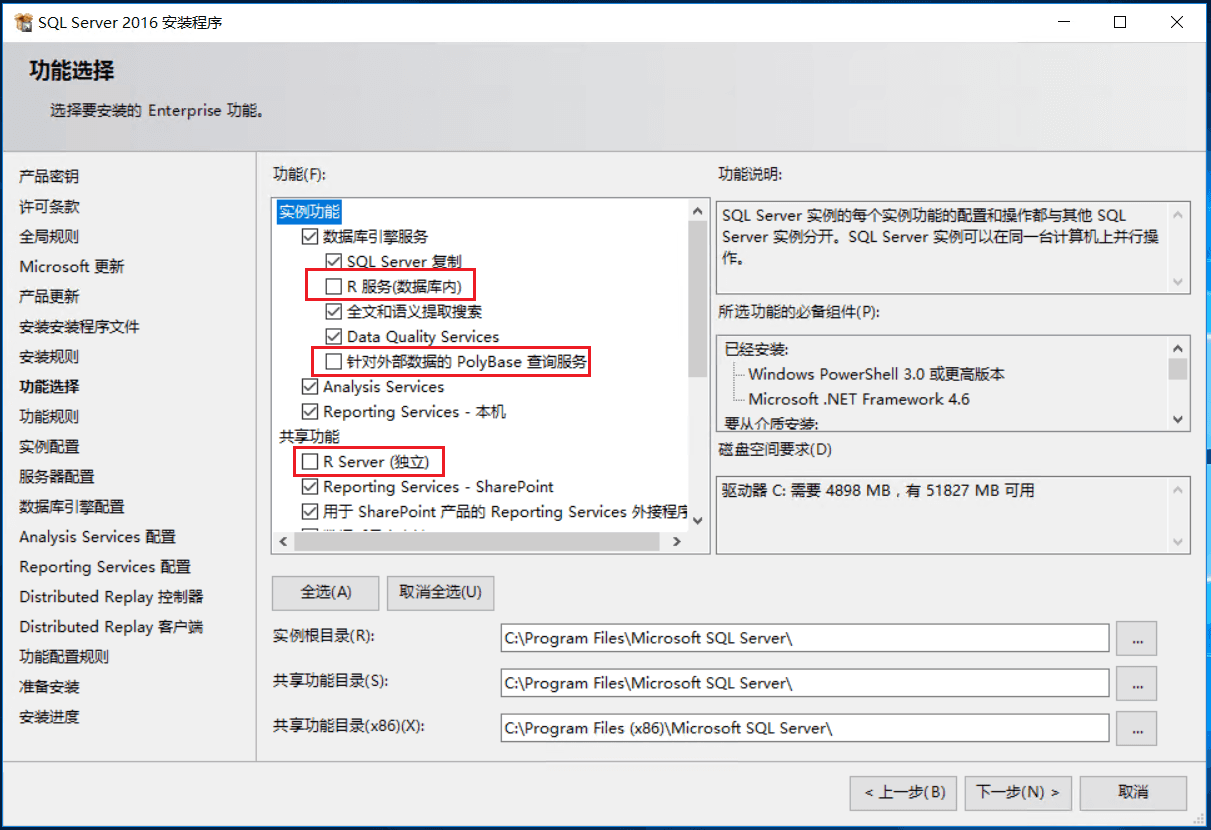Click the 实例根目录 path field
The image size is (1211, 830).
[805, 638]
